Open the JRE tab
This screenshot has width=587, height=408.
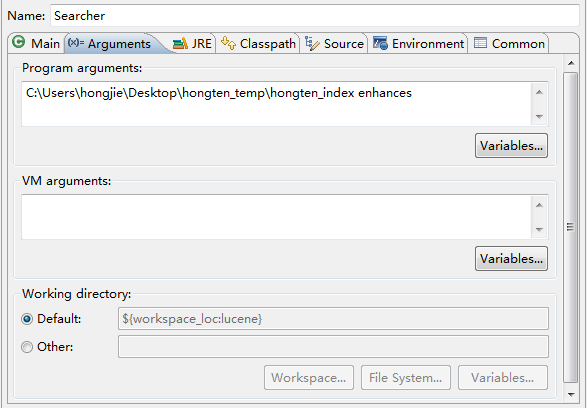coord(193,43)
